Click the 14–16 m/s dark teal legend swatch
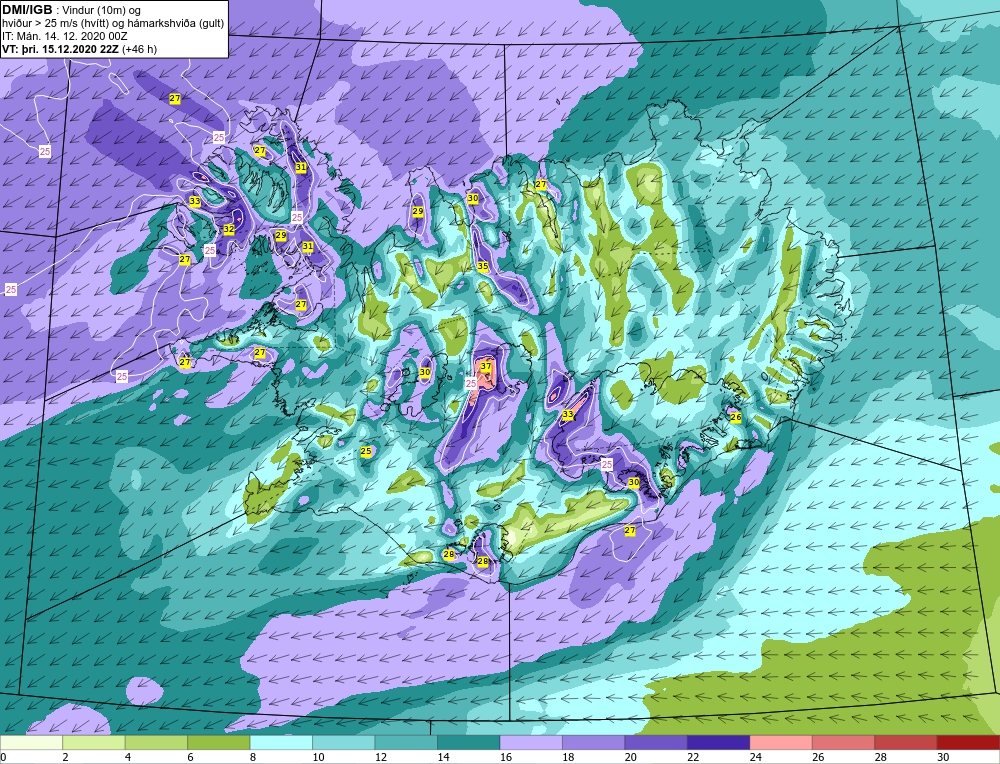 click(x=469, y=743)
